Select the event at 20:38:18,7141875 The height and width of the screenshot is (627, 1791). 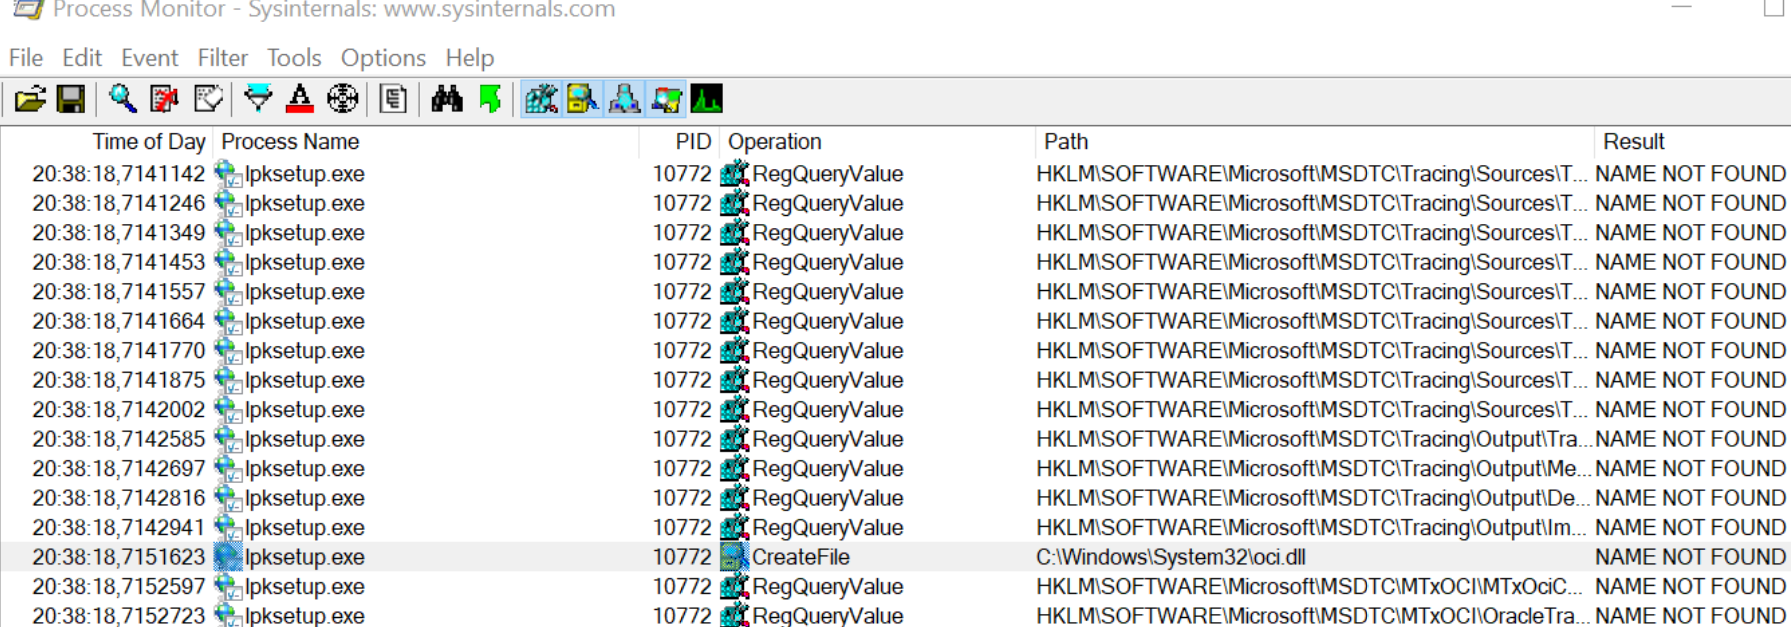pyautogui.click(x=895, y=380)
